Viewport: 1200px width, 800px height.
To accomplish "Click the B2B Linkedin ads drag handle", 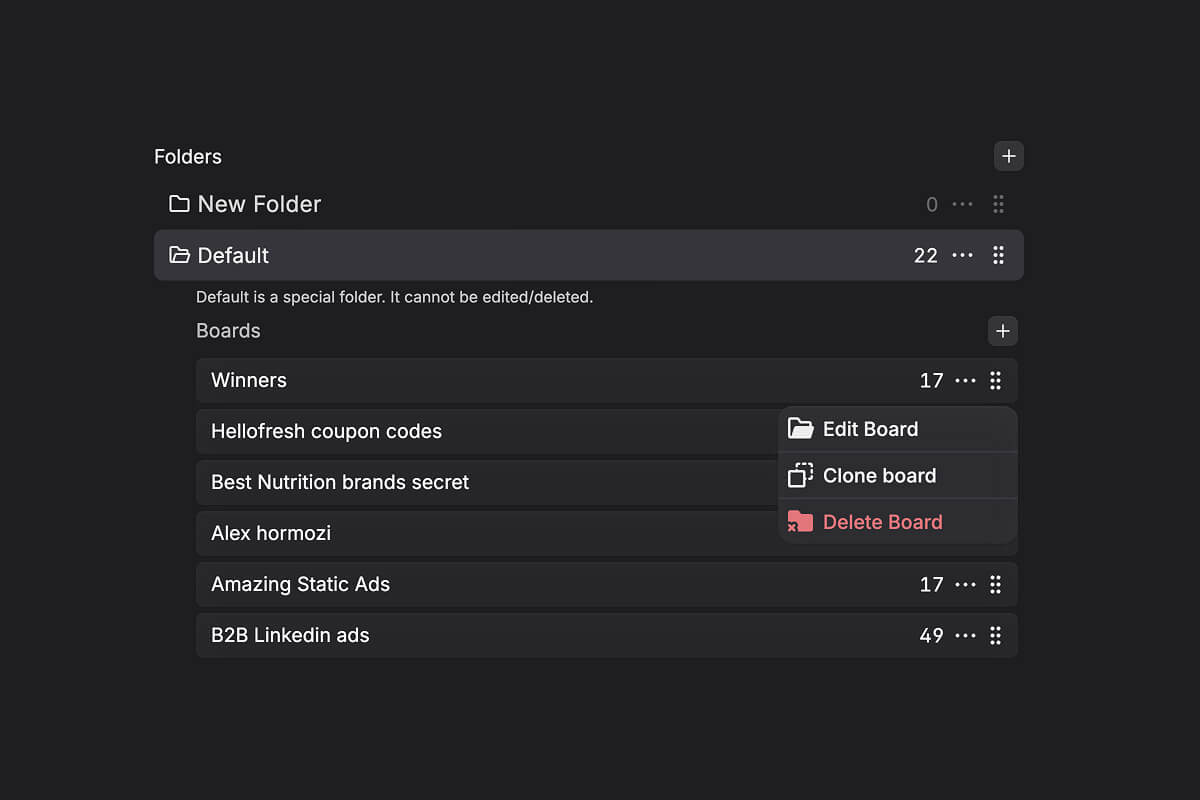I will (995, 636).
